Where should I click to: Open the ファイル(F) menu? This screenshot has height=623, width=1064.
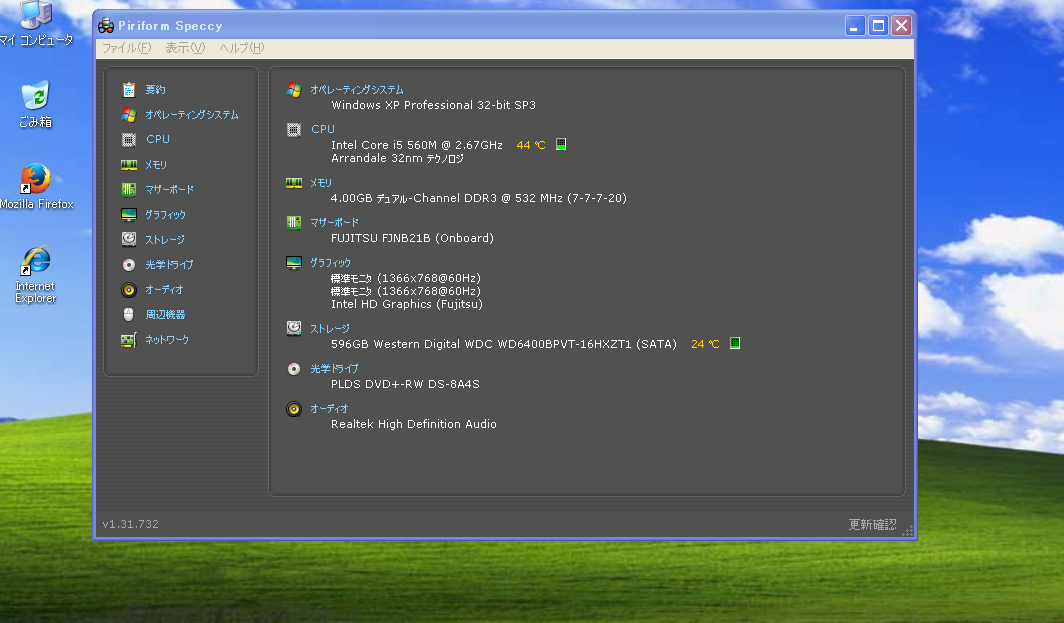tap(126, 48)
